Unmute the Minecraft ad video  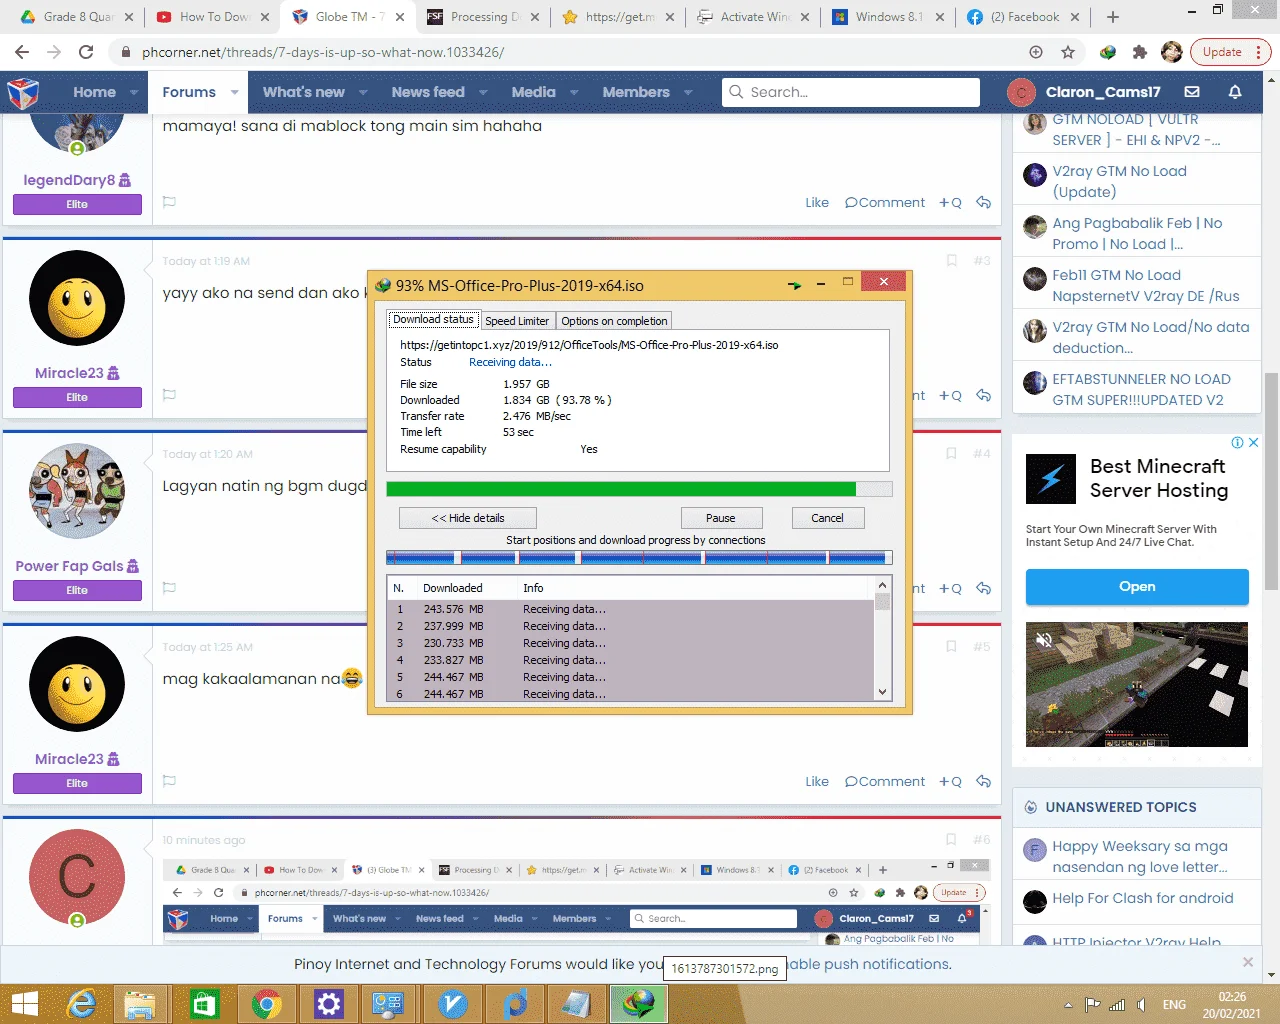click(1045, 640)
